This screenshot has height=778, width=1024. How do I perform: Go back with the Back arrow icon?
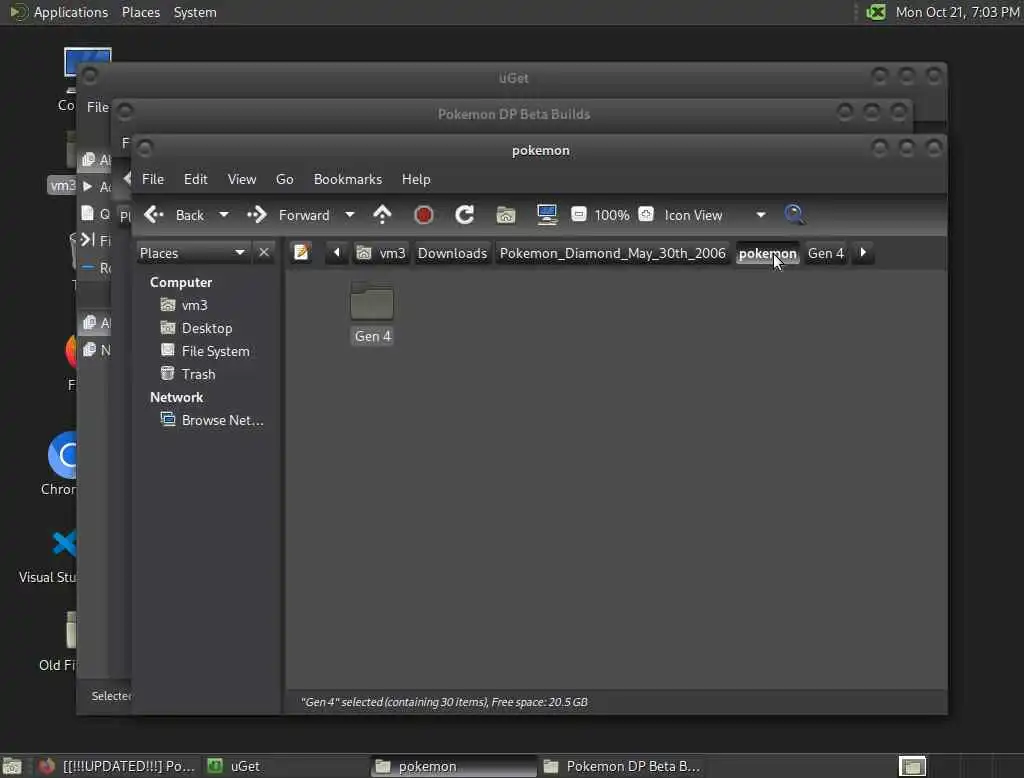(x=154, y=215)
